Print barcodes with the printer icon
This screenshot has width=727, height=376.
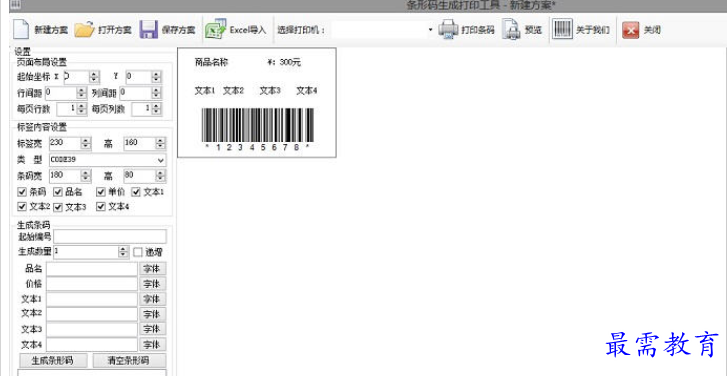[448, 30]
